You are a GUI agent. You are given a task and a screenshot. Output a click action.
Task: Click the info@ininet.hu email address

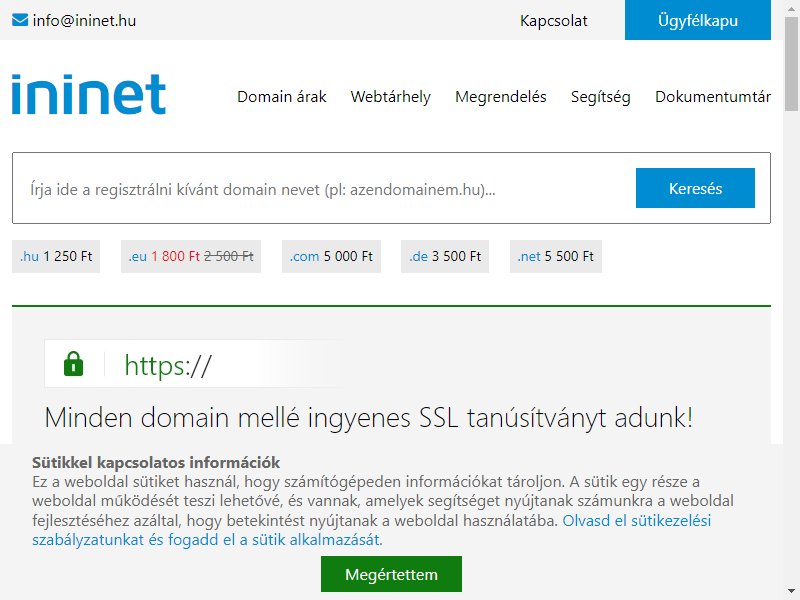tap(84, 20)
